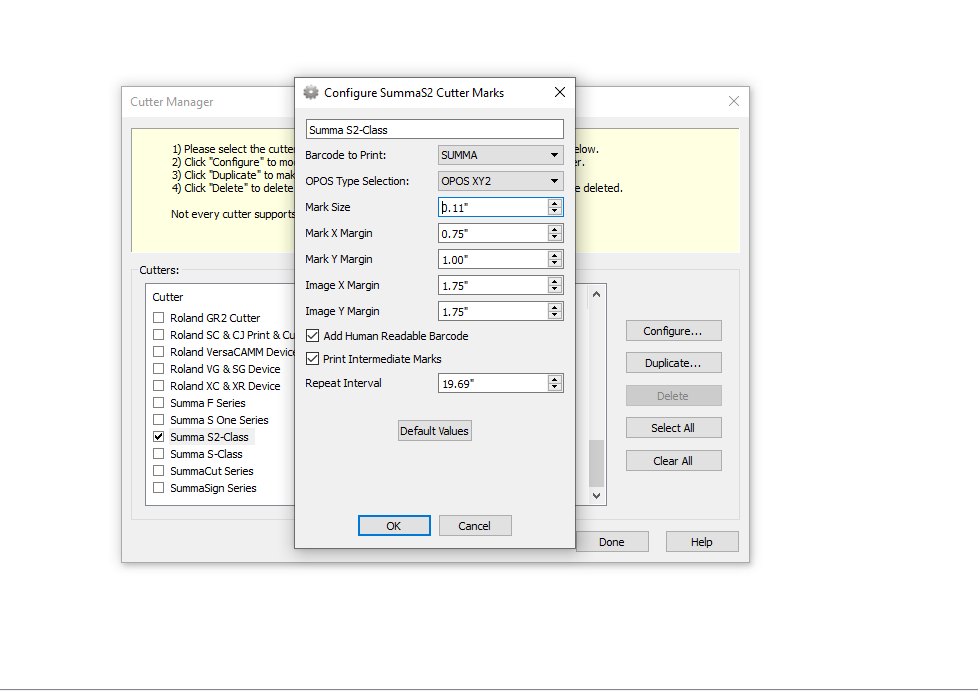Check the Summa S-Class checkbox
Viewport: 978px width, 691px height.
(x=158, y=453)
